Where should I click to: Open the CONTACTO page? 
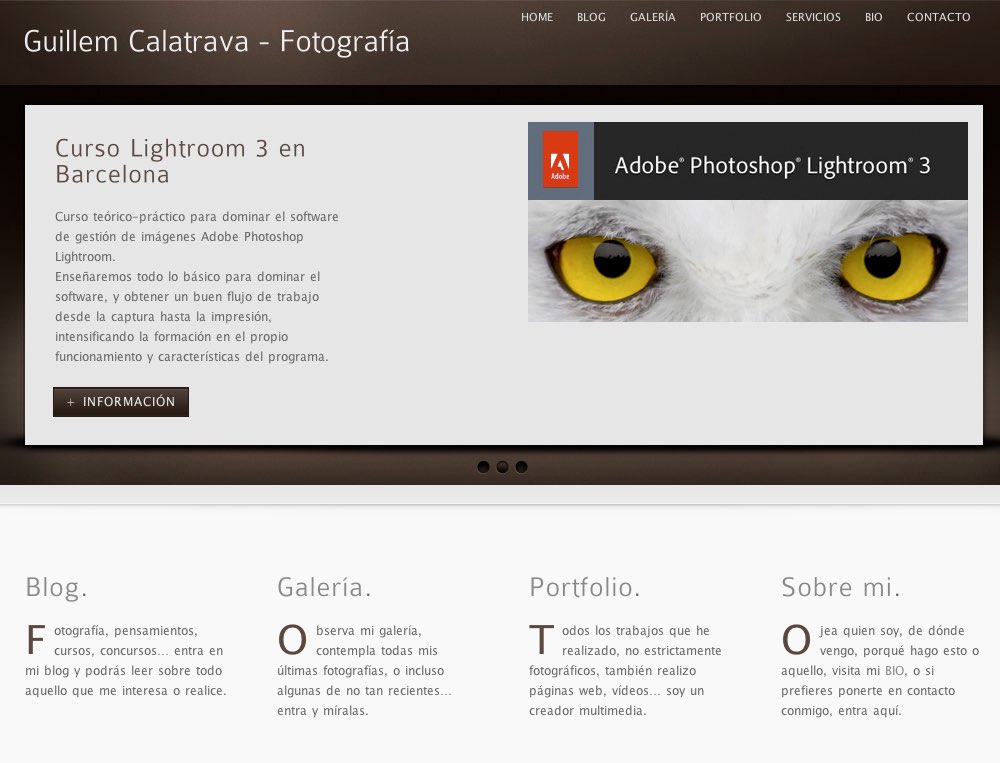939,17
